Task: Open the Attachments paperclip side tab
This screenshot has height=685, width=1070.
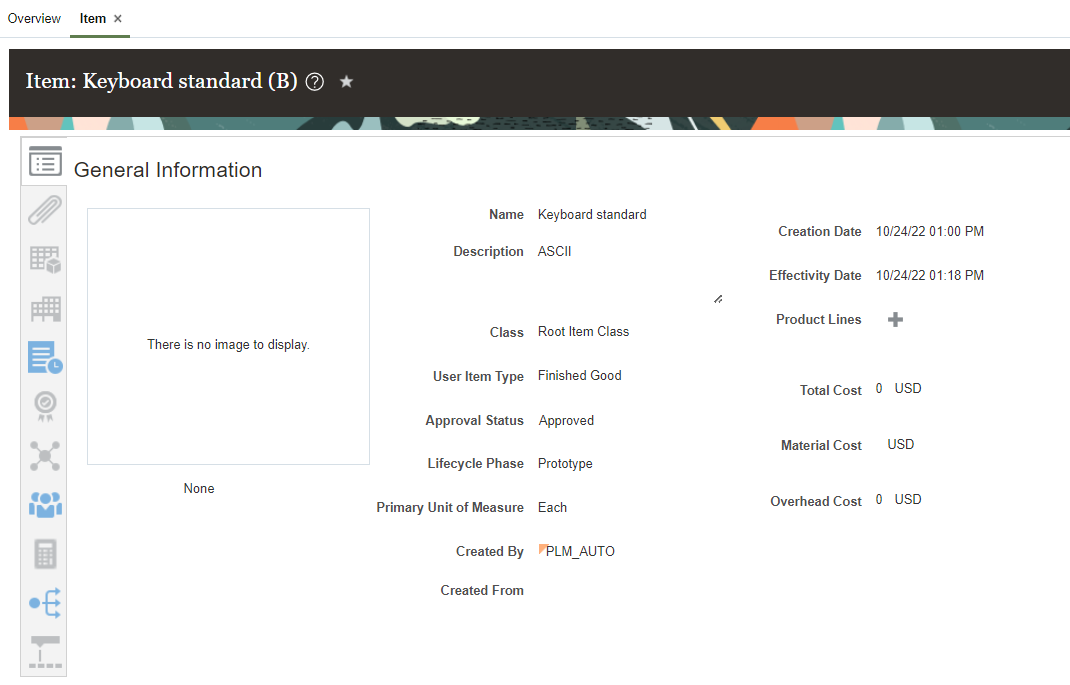Action: (x=45, y=210)
